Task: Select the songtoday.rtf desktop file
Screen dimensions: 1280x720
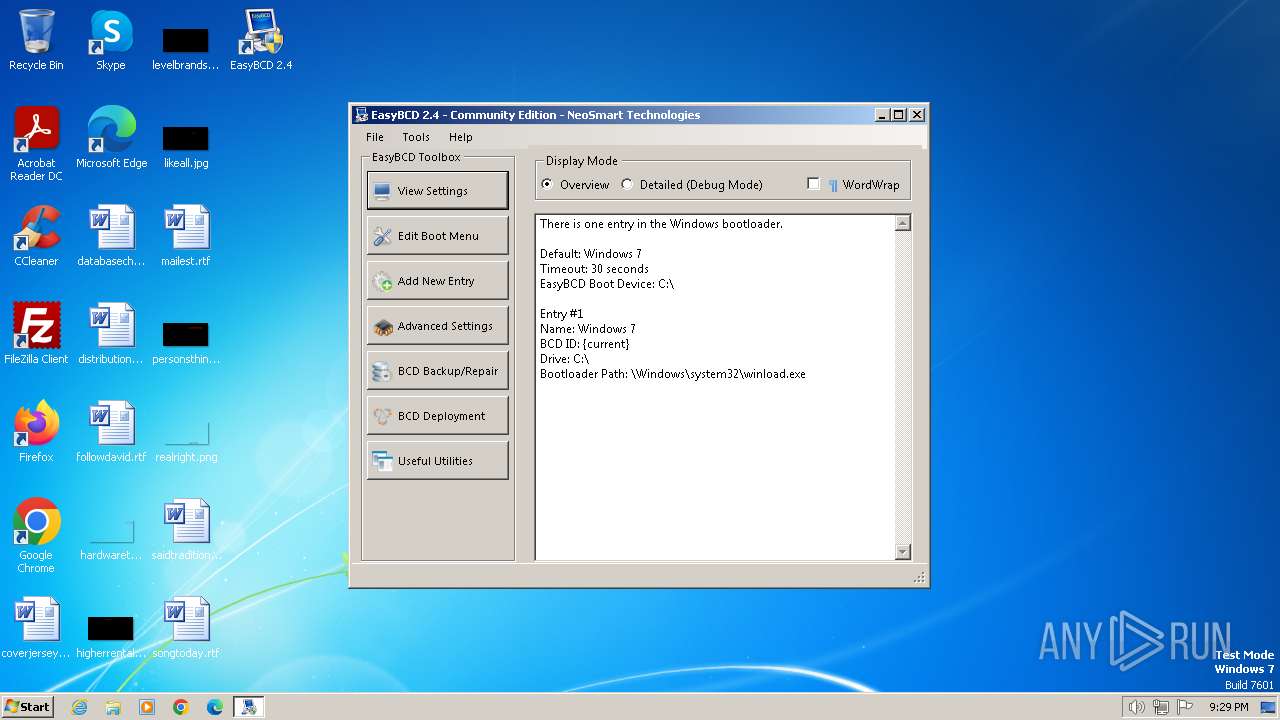Action: (186, 628)
